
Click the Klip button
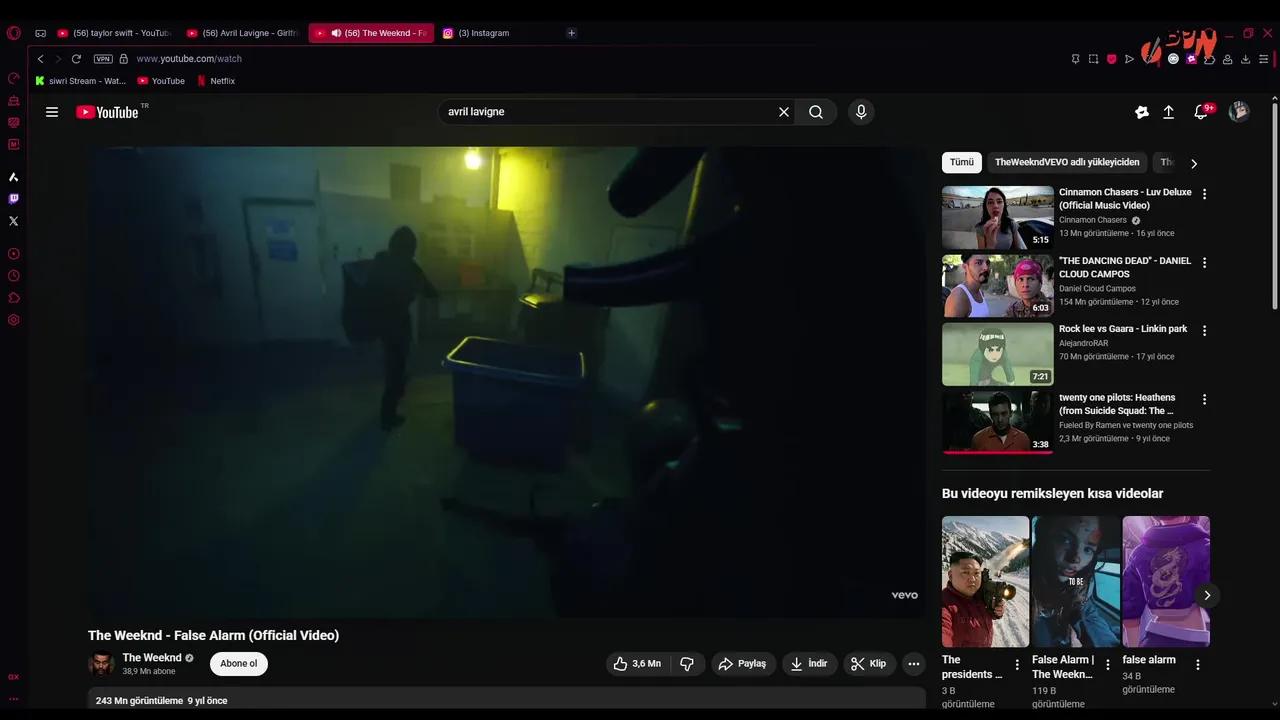pyautogui.click(x=868, y=663)
